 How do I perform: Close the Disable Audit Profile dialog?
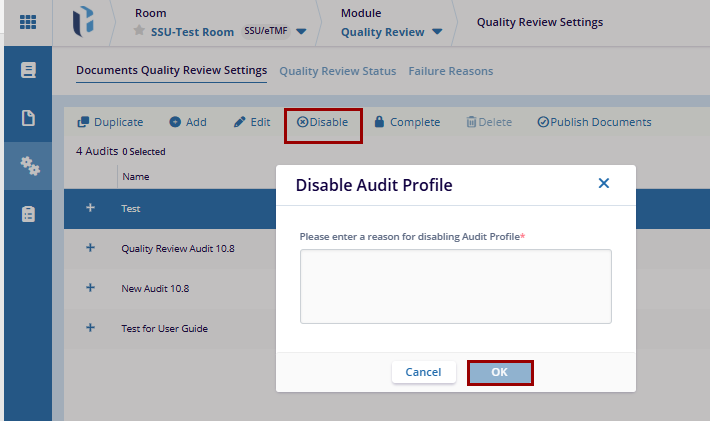(603, 184)
